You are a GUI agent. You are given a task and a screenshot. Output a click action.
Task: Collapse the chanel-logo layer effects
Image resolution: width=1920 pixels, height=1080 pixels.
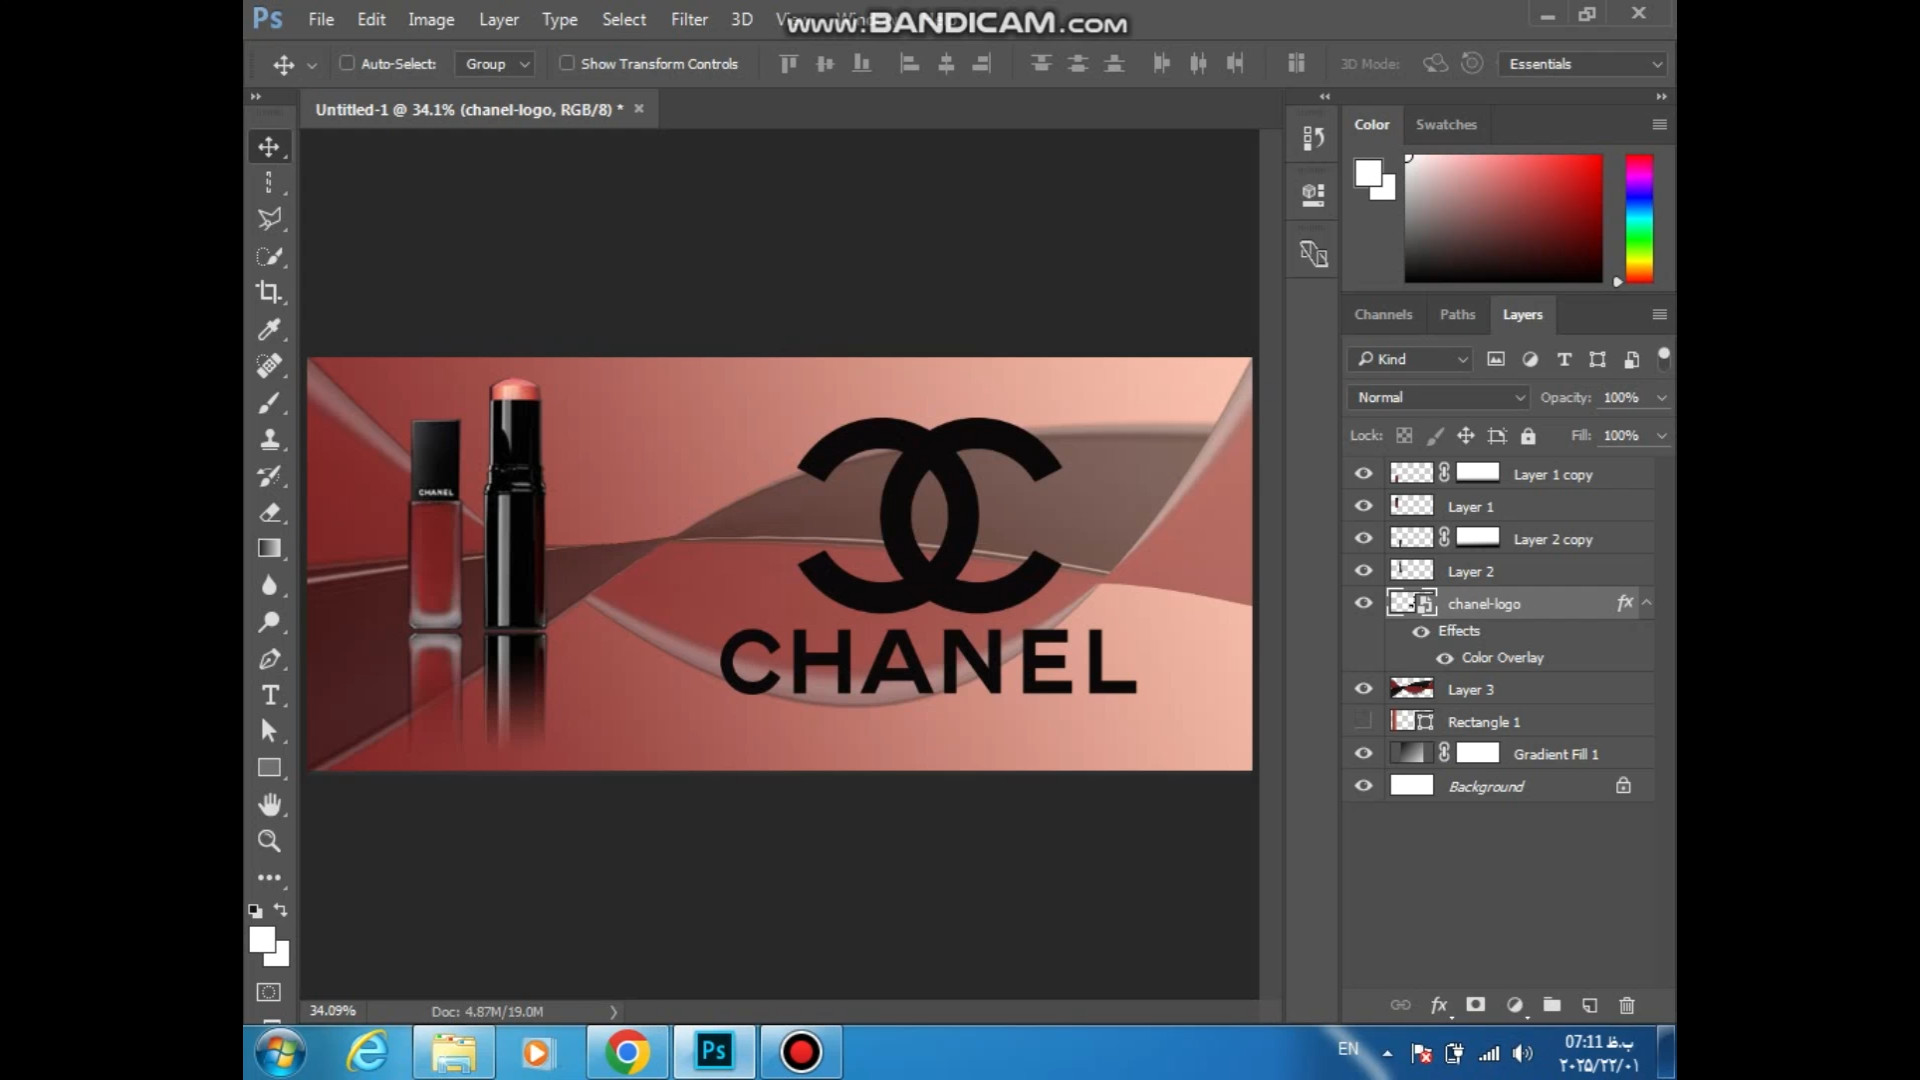(1647, 603)
